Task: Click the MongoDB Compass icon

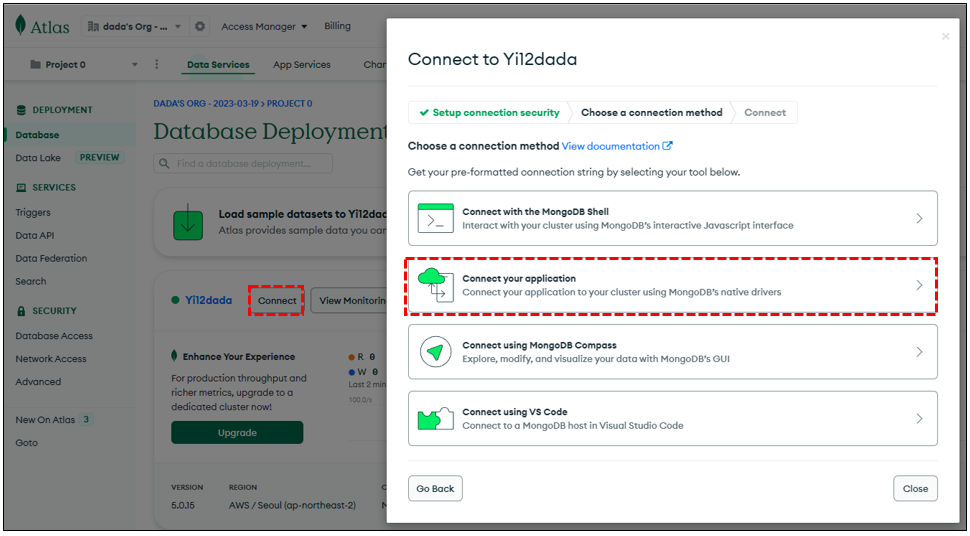Action: click(436, 352)
